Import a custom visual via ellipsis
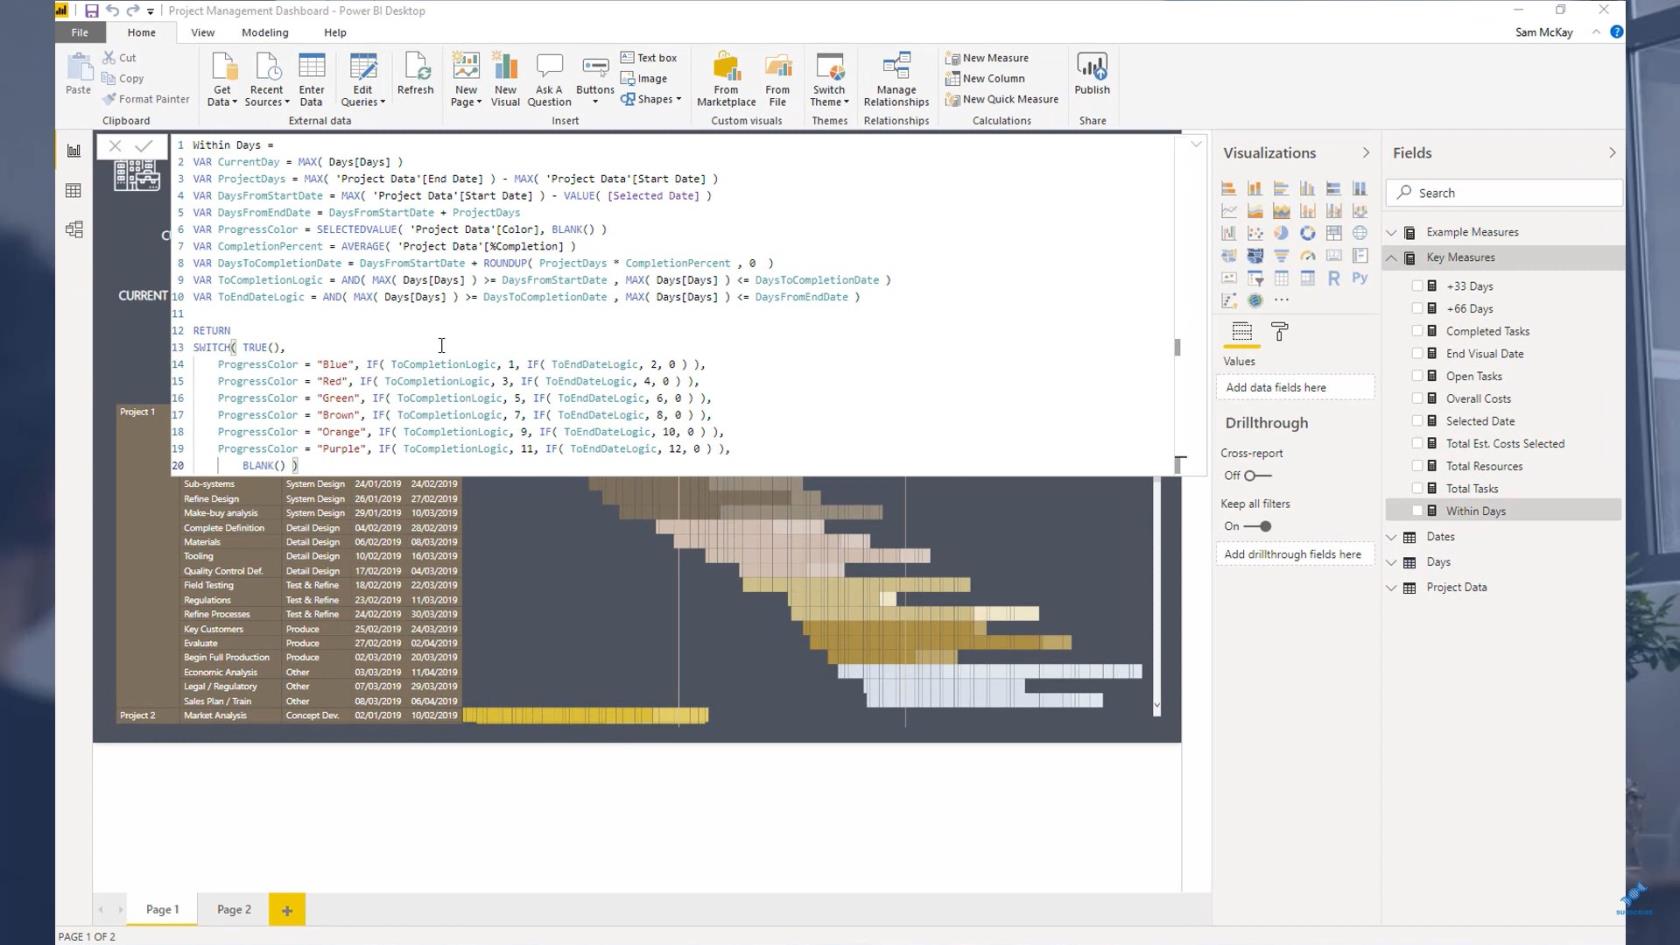This screenshot has height=945, width=1680. click(x=1281, y=300)
